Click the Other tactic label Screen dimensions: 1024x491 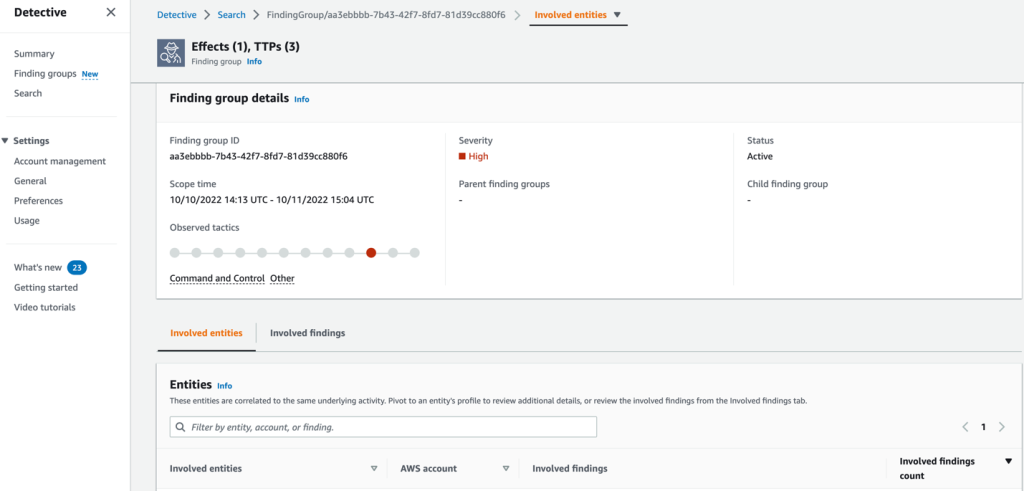pos(282,279)
